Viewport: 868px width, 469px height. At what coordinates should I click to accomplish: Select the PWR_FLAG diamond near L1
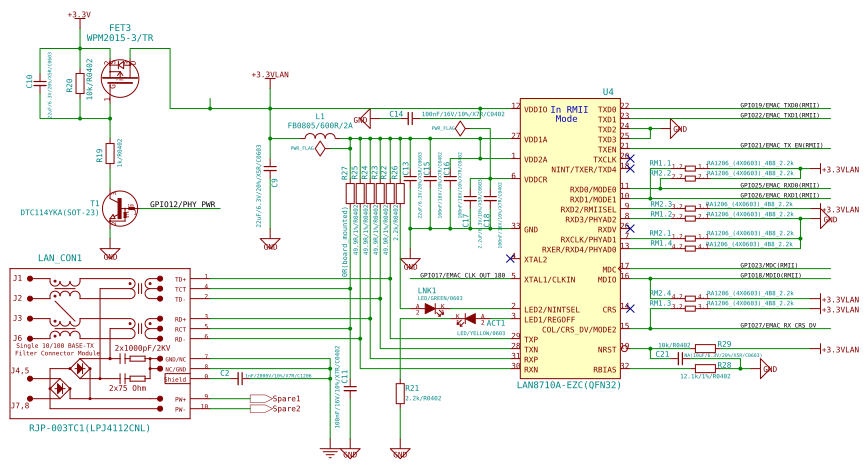[x=320, y=148]
